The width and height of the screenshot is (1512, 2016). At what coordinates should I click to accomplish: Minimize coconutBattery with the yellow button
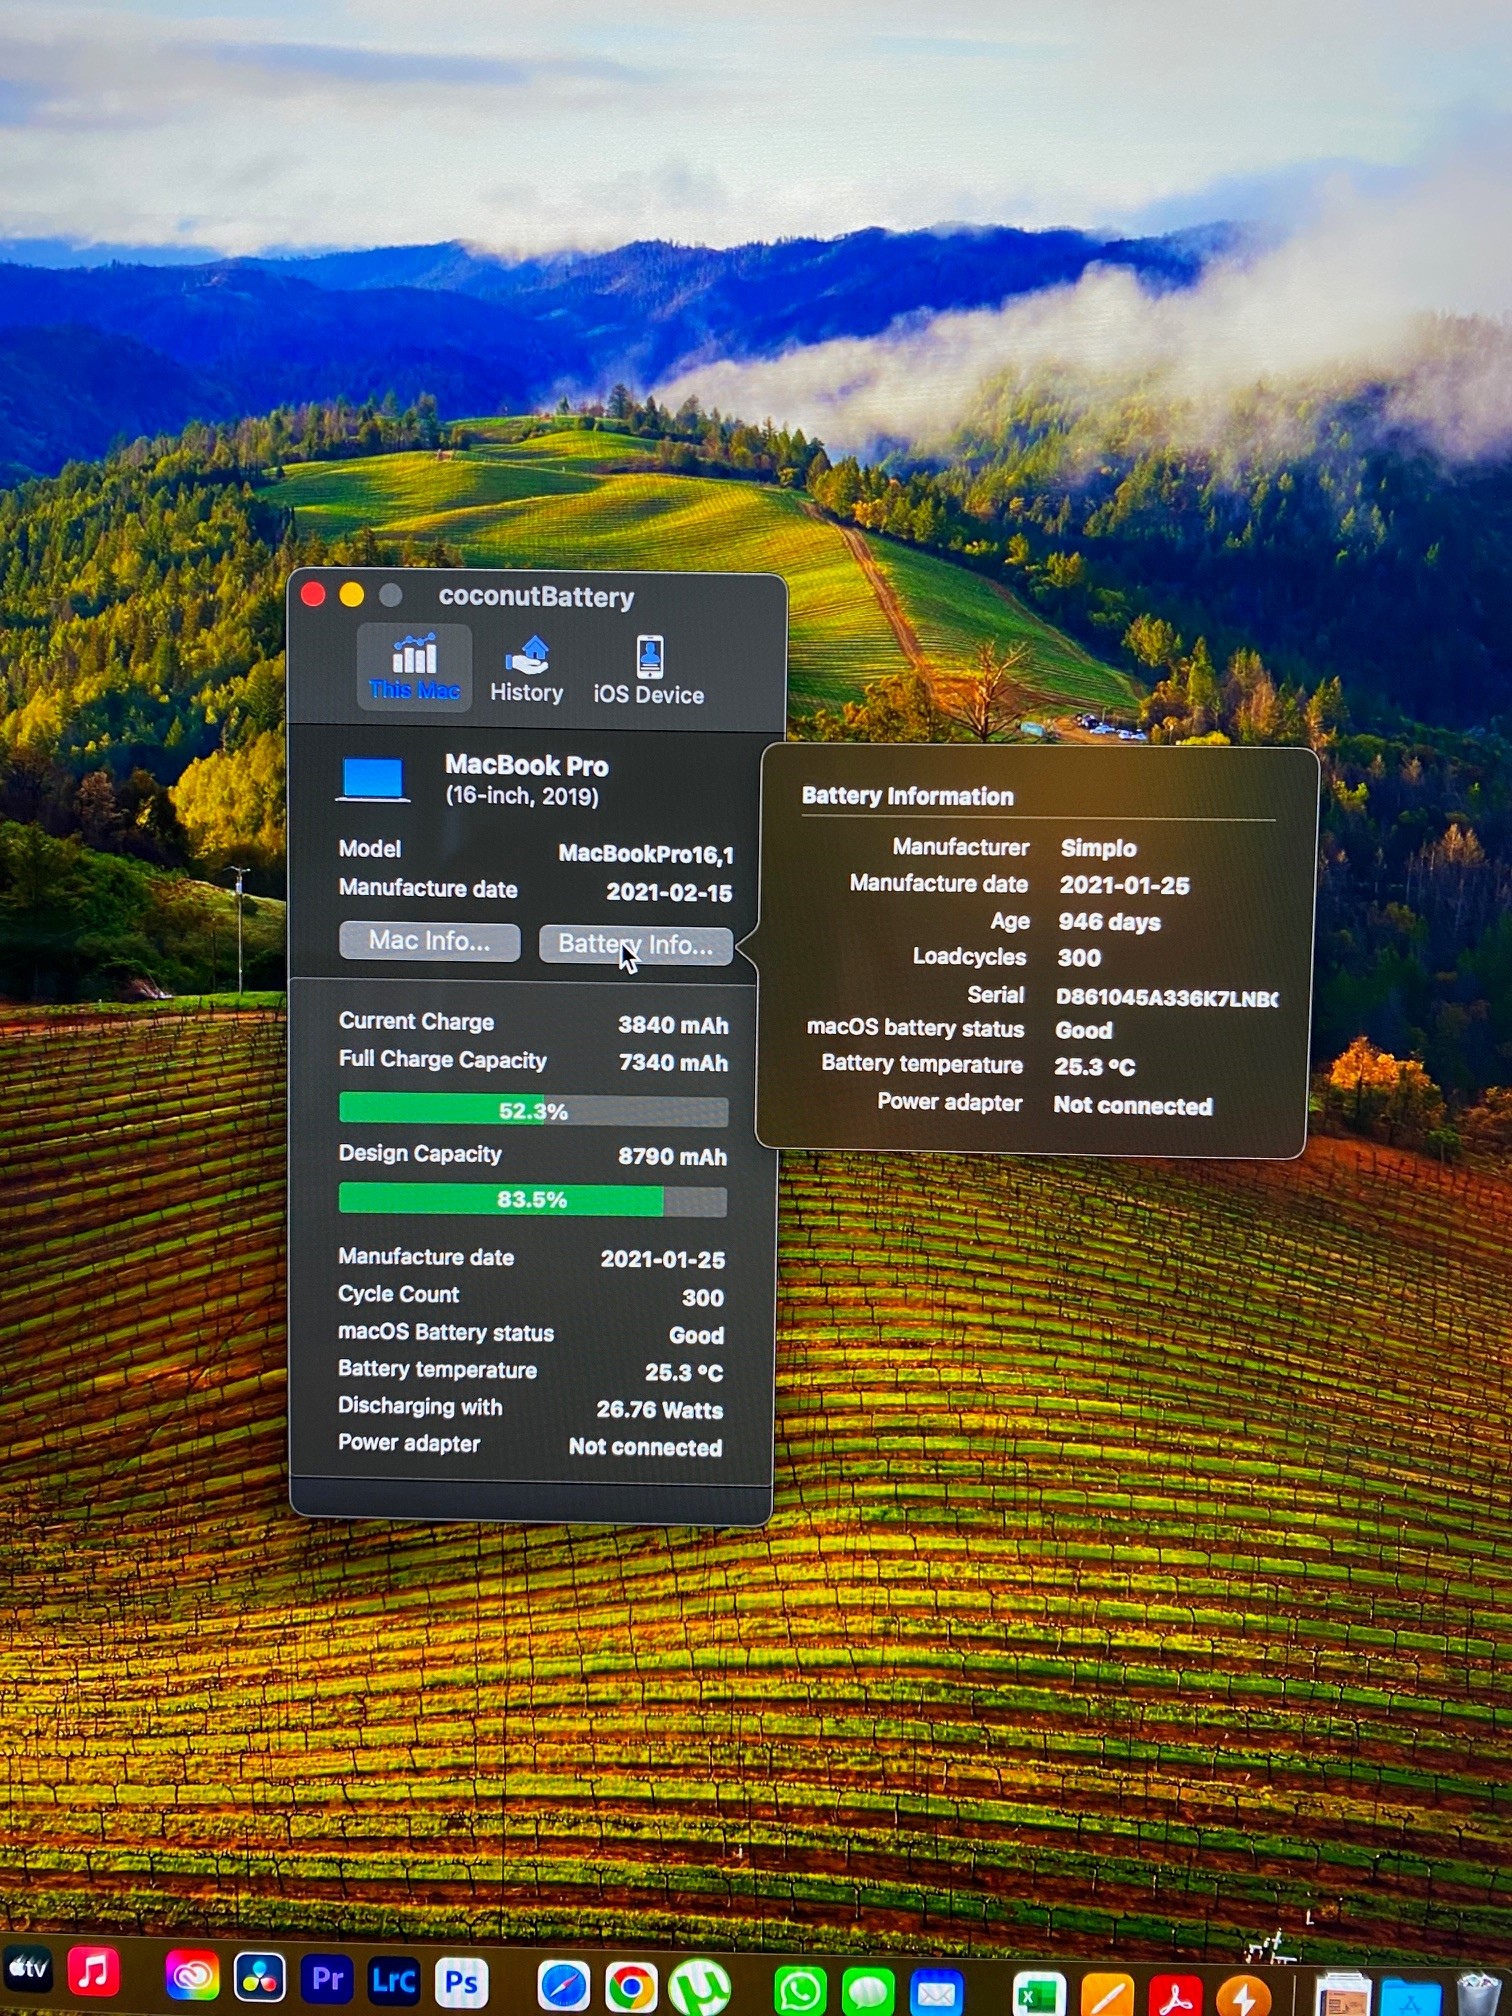point(352,595)
